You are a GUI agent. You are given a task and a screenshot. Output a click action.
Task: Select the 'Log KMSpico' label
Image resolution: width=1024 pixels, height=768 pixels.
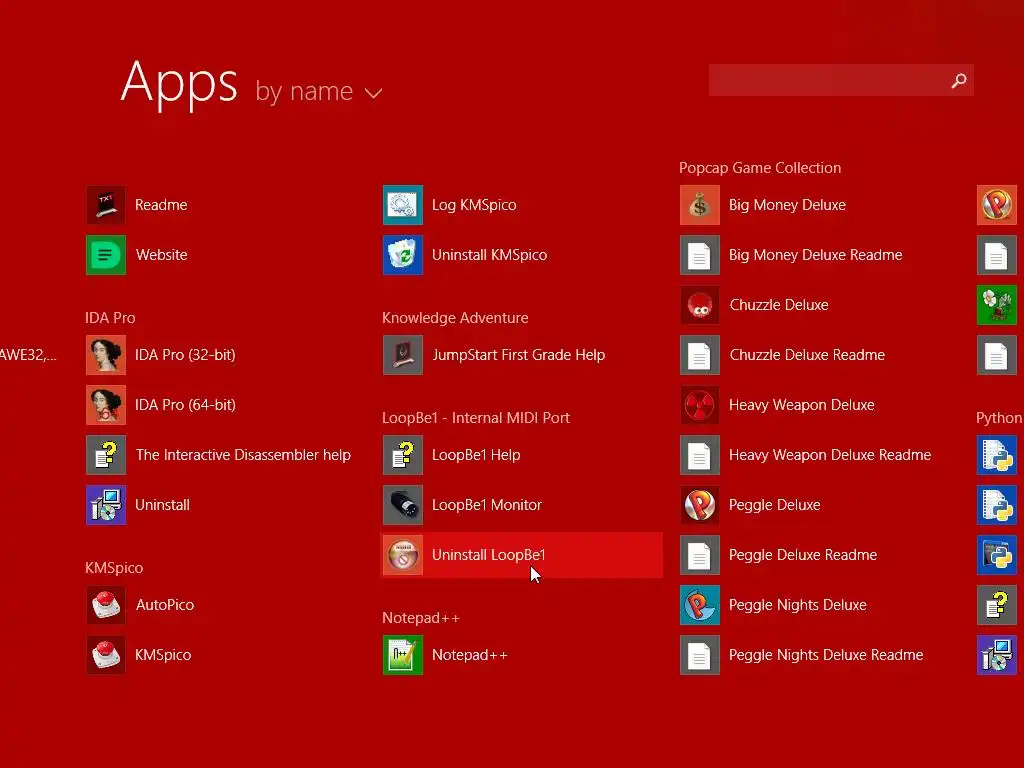[474, 205]
